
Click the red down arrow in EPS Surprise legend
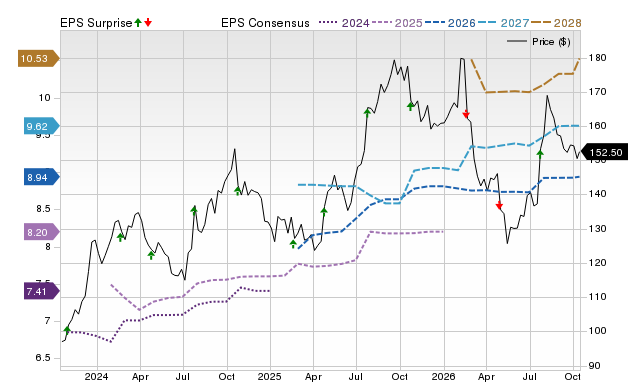(x=148, y=22)
